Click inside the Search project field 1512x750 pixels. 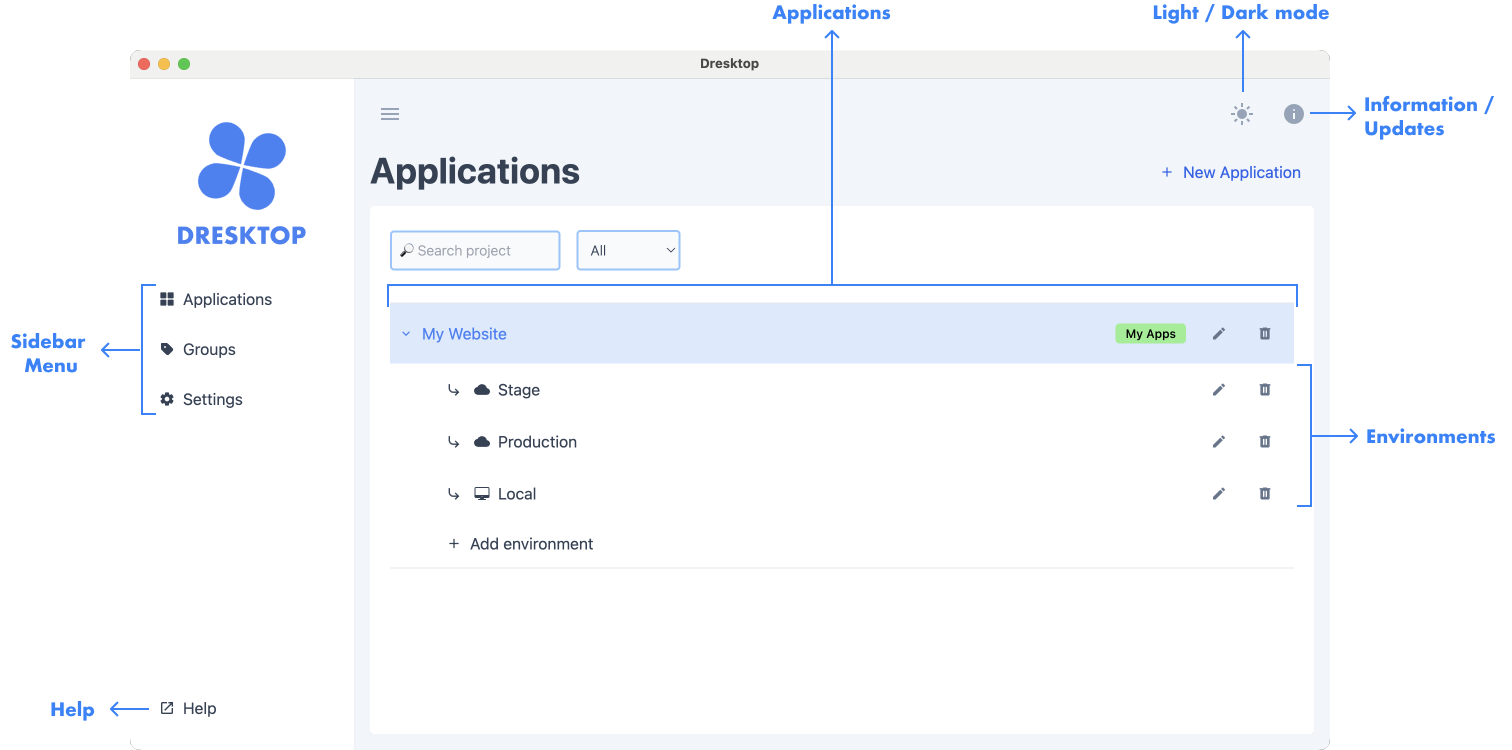[x=475, y=250]
